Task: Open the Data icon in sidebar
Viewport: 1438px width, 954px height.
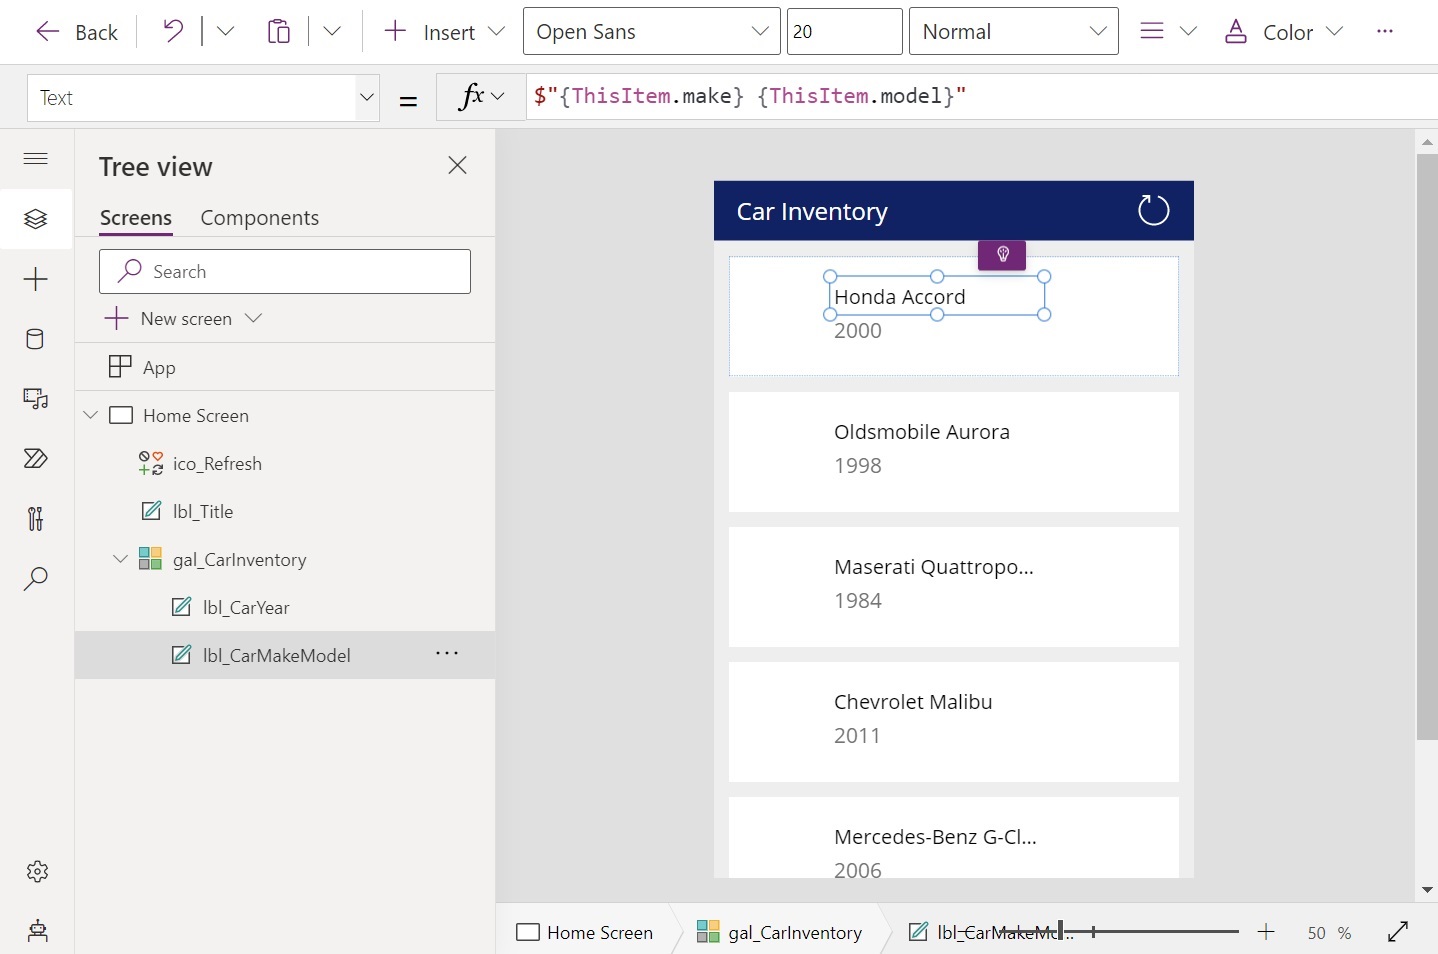Action: 35,339
